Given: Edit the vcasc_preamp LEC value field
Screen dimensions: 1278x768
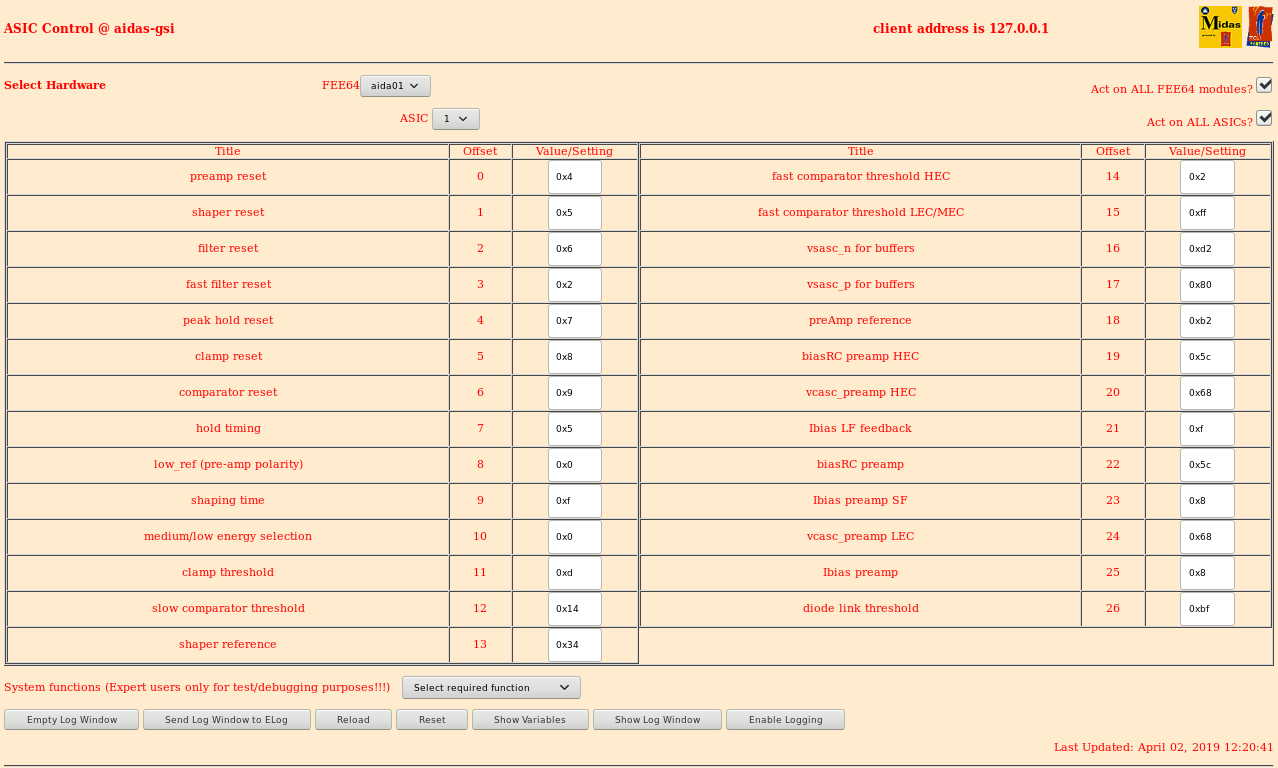Looking at the screenshot, I should (x=1207, y=537).
